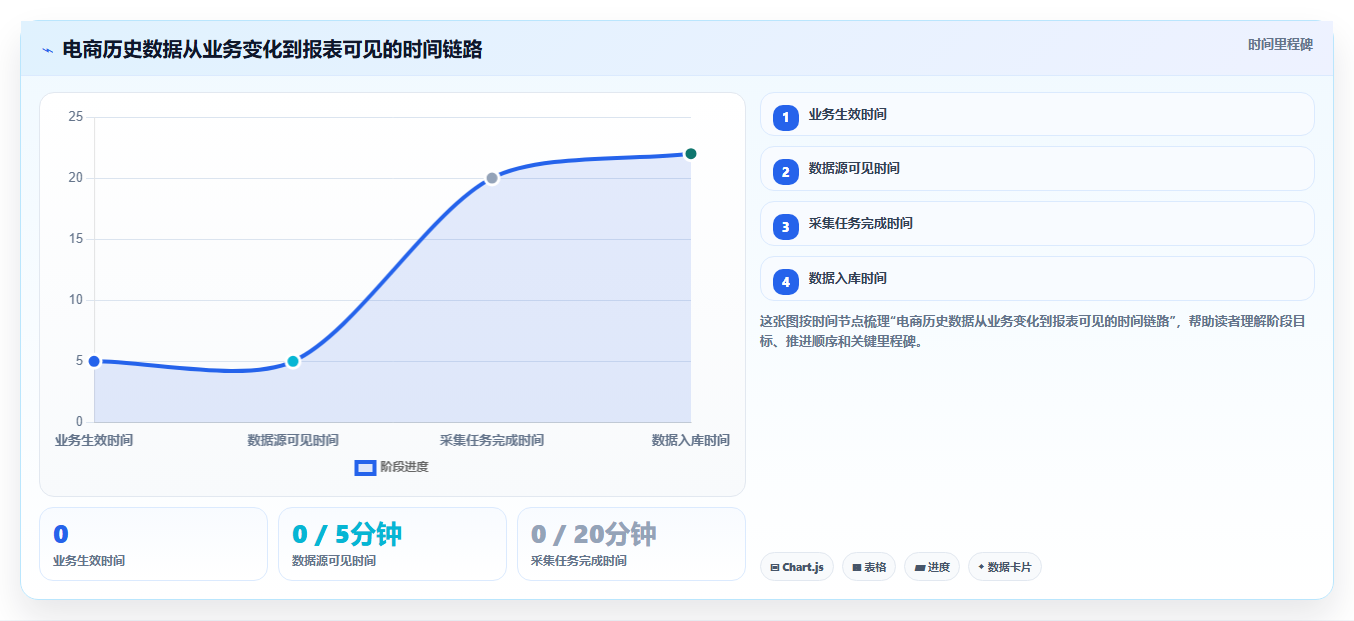Screen dimensions: 1354x621
Task: Click the Chart.js tag icon
Action: tap(775, 567)
